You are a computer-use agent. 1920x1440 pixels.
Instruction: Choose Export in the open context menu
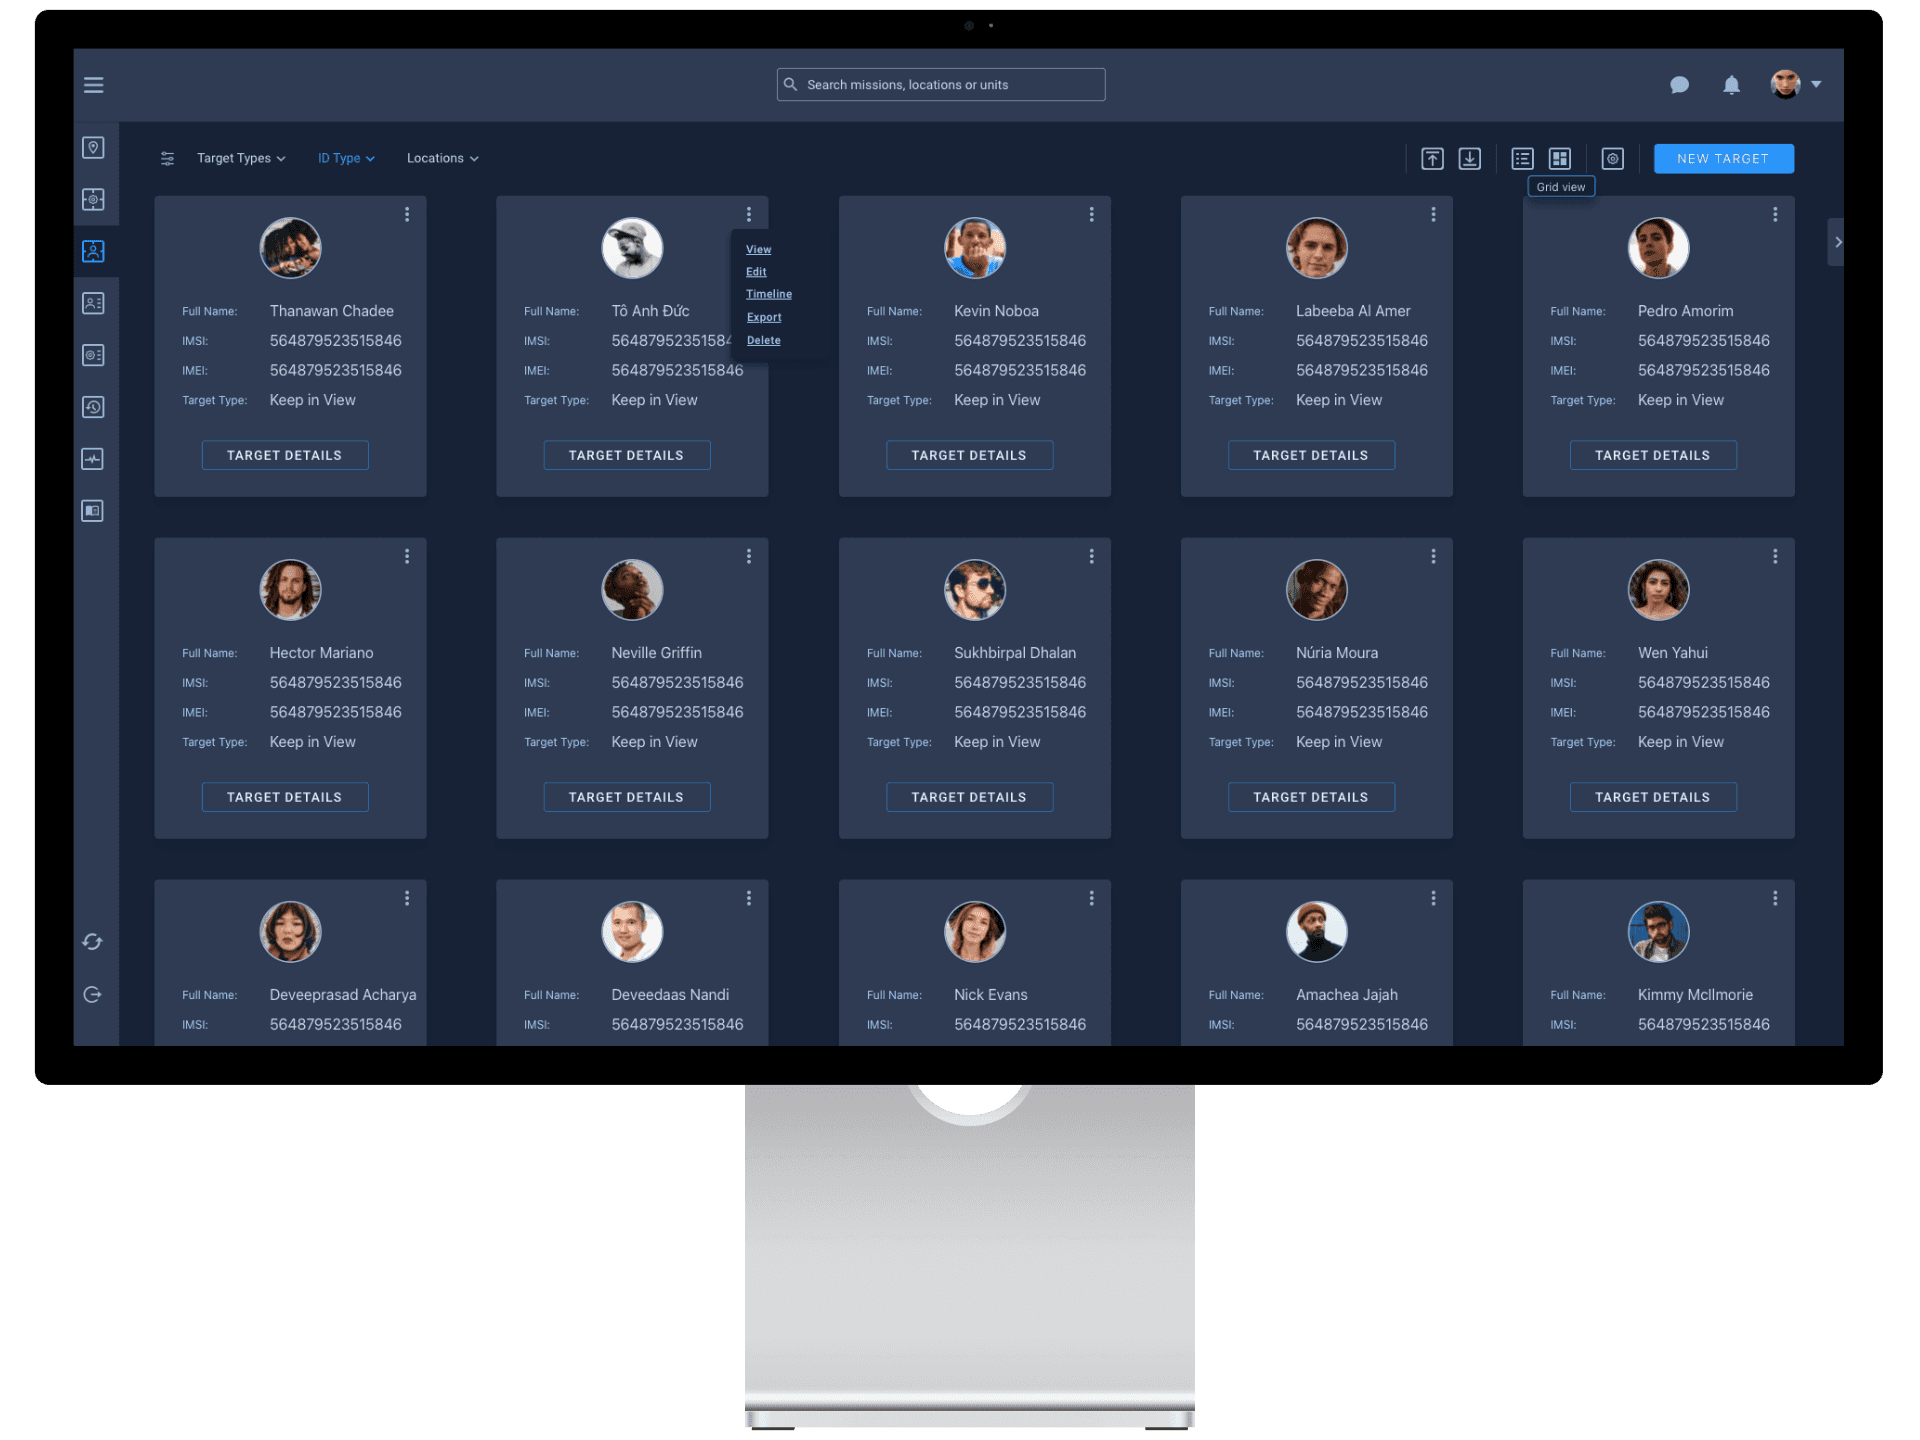tap(763, 317)
